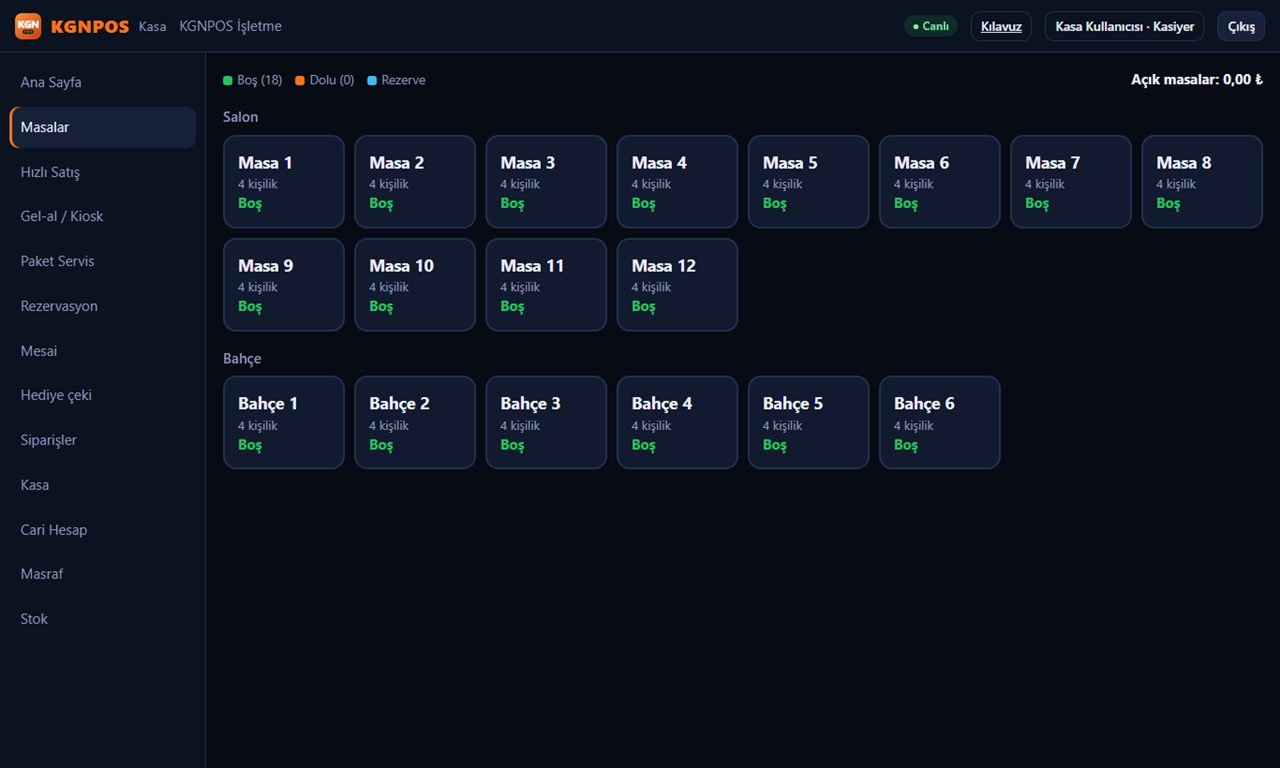This screenshot has width=1280, height=768.
Task: Open Hızlı Satış from sidebar
Action: [103, 172]
